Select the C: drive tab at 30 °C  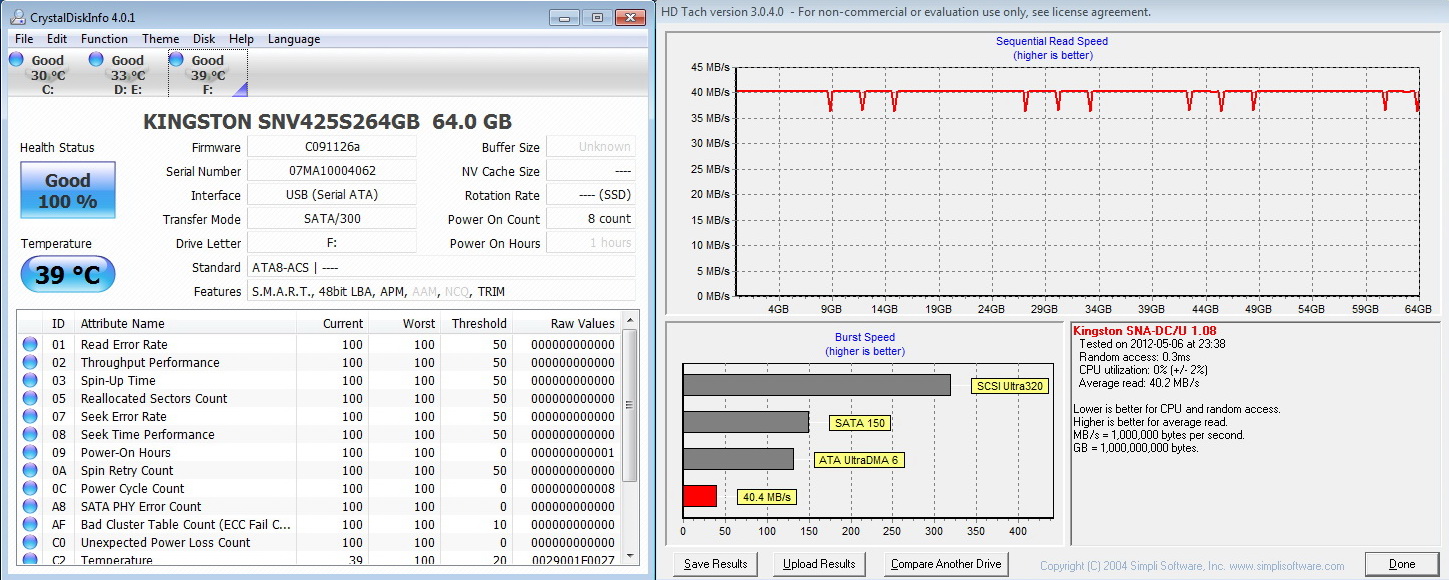click(x=47, y=74)
